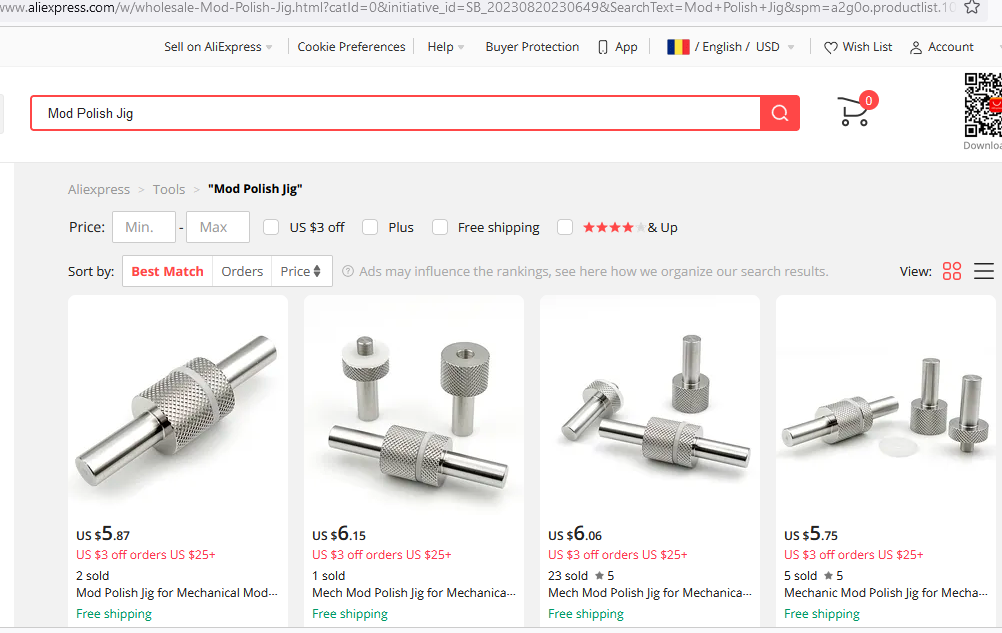This screenshot has width=1002, height=633.
Task: Check the Free shipping filter
Action: tap(440, 227)
